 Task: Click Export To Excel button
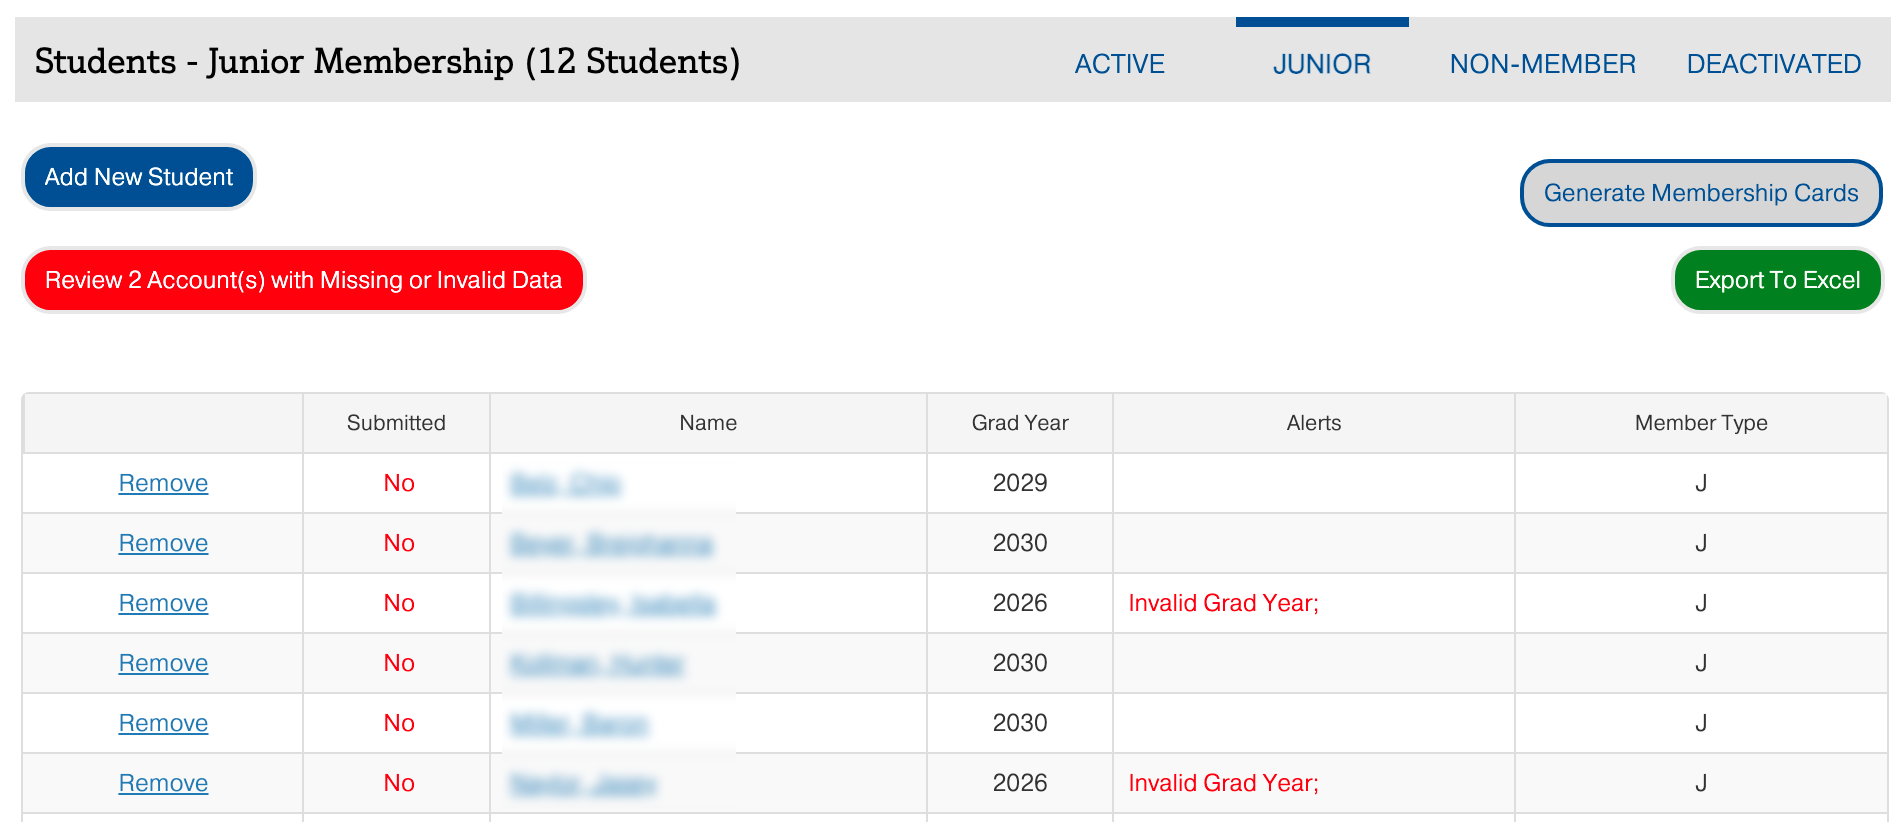point(1777,280)
